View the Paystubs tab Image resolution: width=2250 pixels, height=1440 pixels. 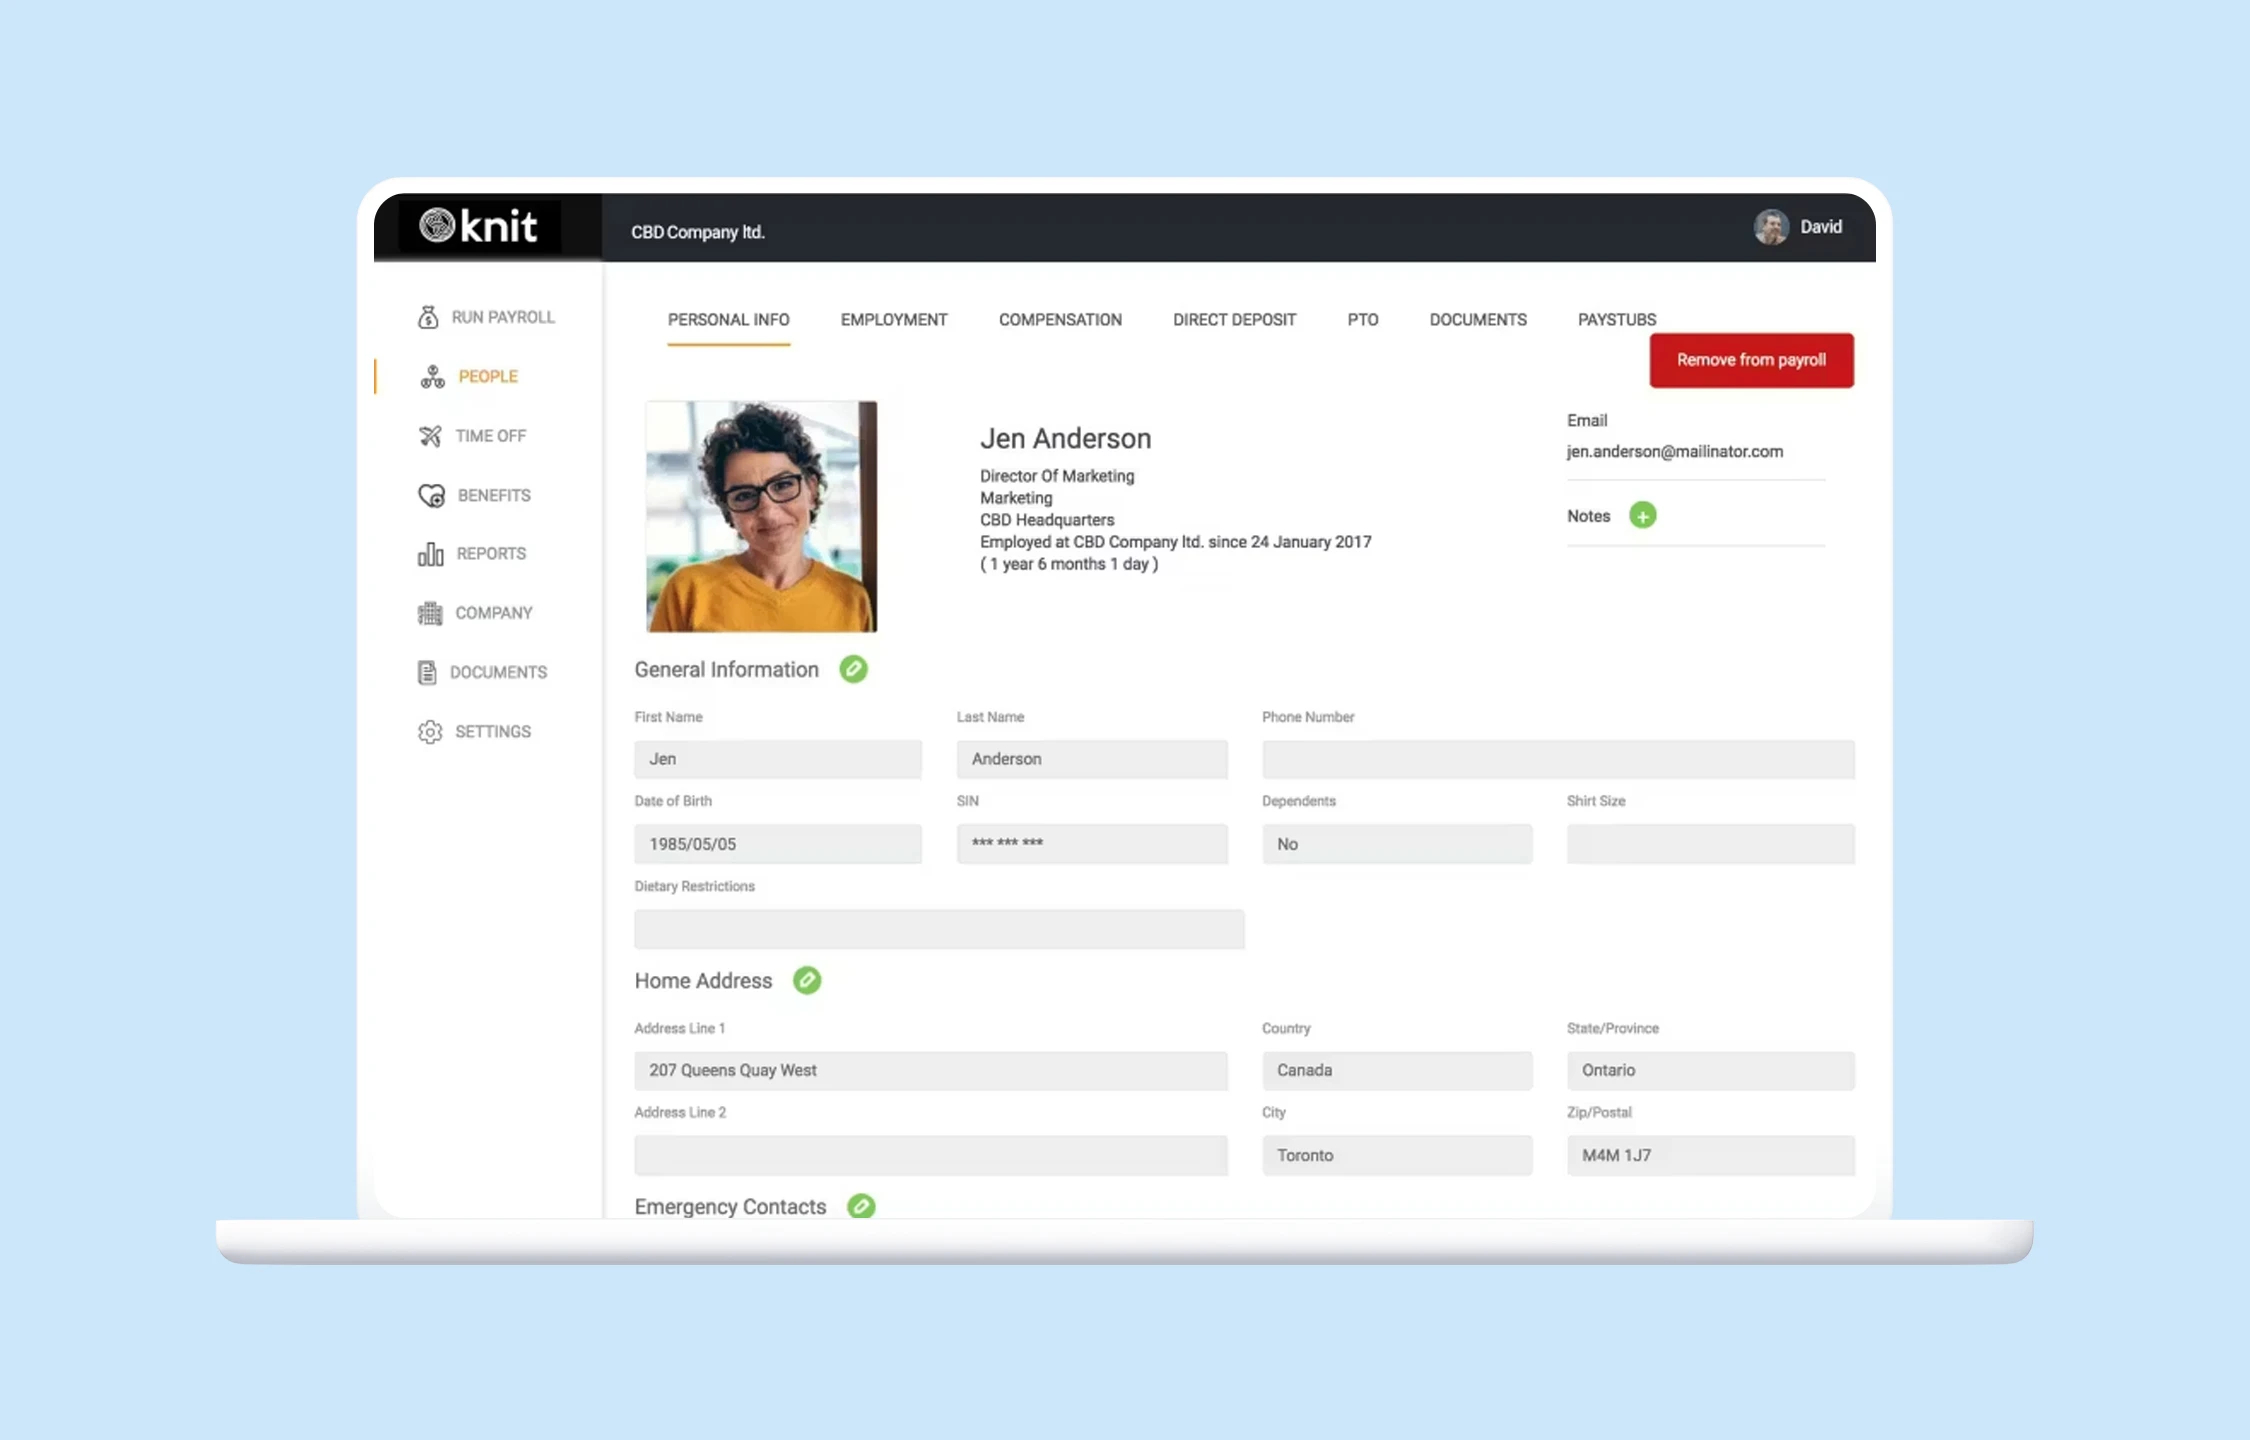[1616, 319]
